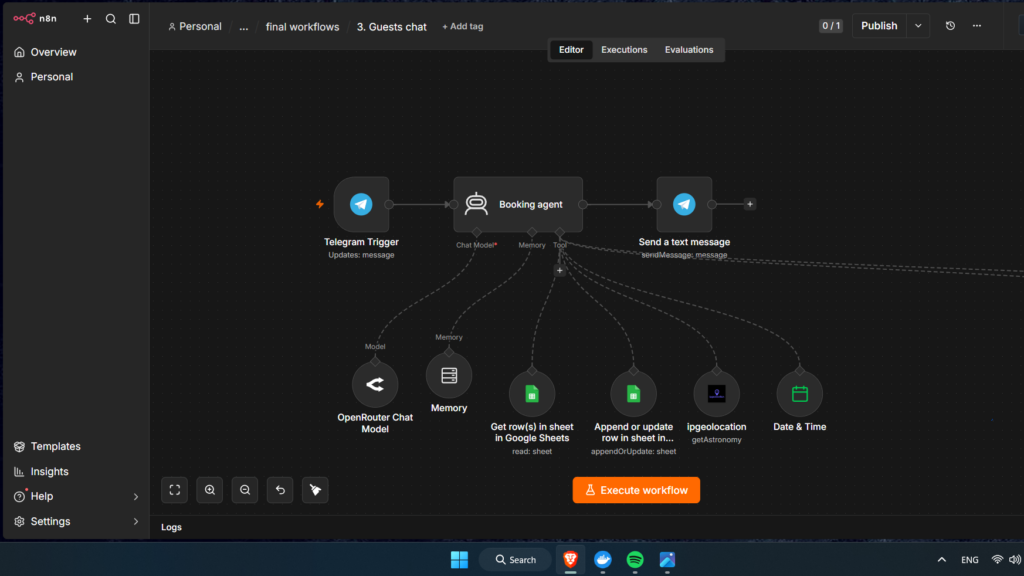Open workflow history clock icon
The width and height of the screenshot is (1024, 576).
coord(950,26)
